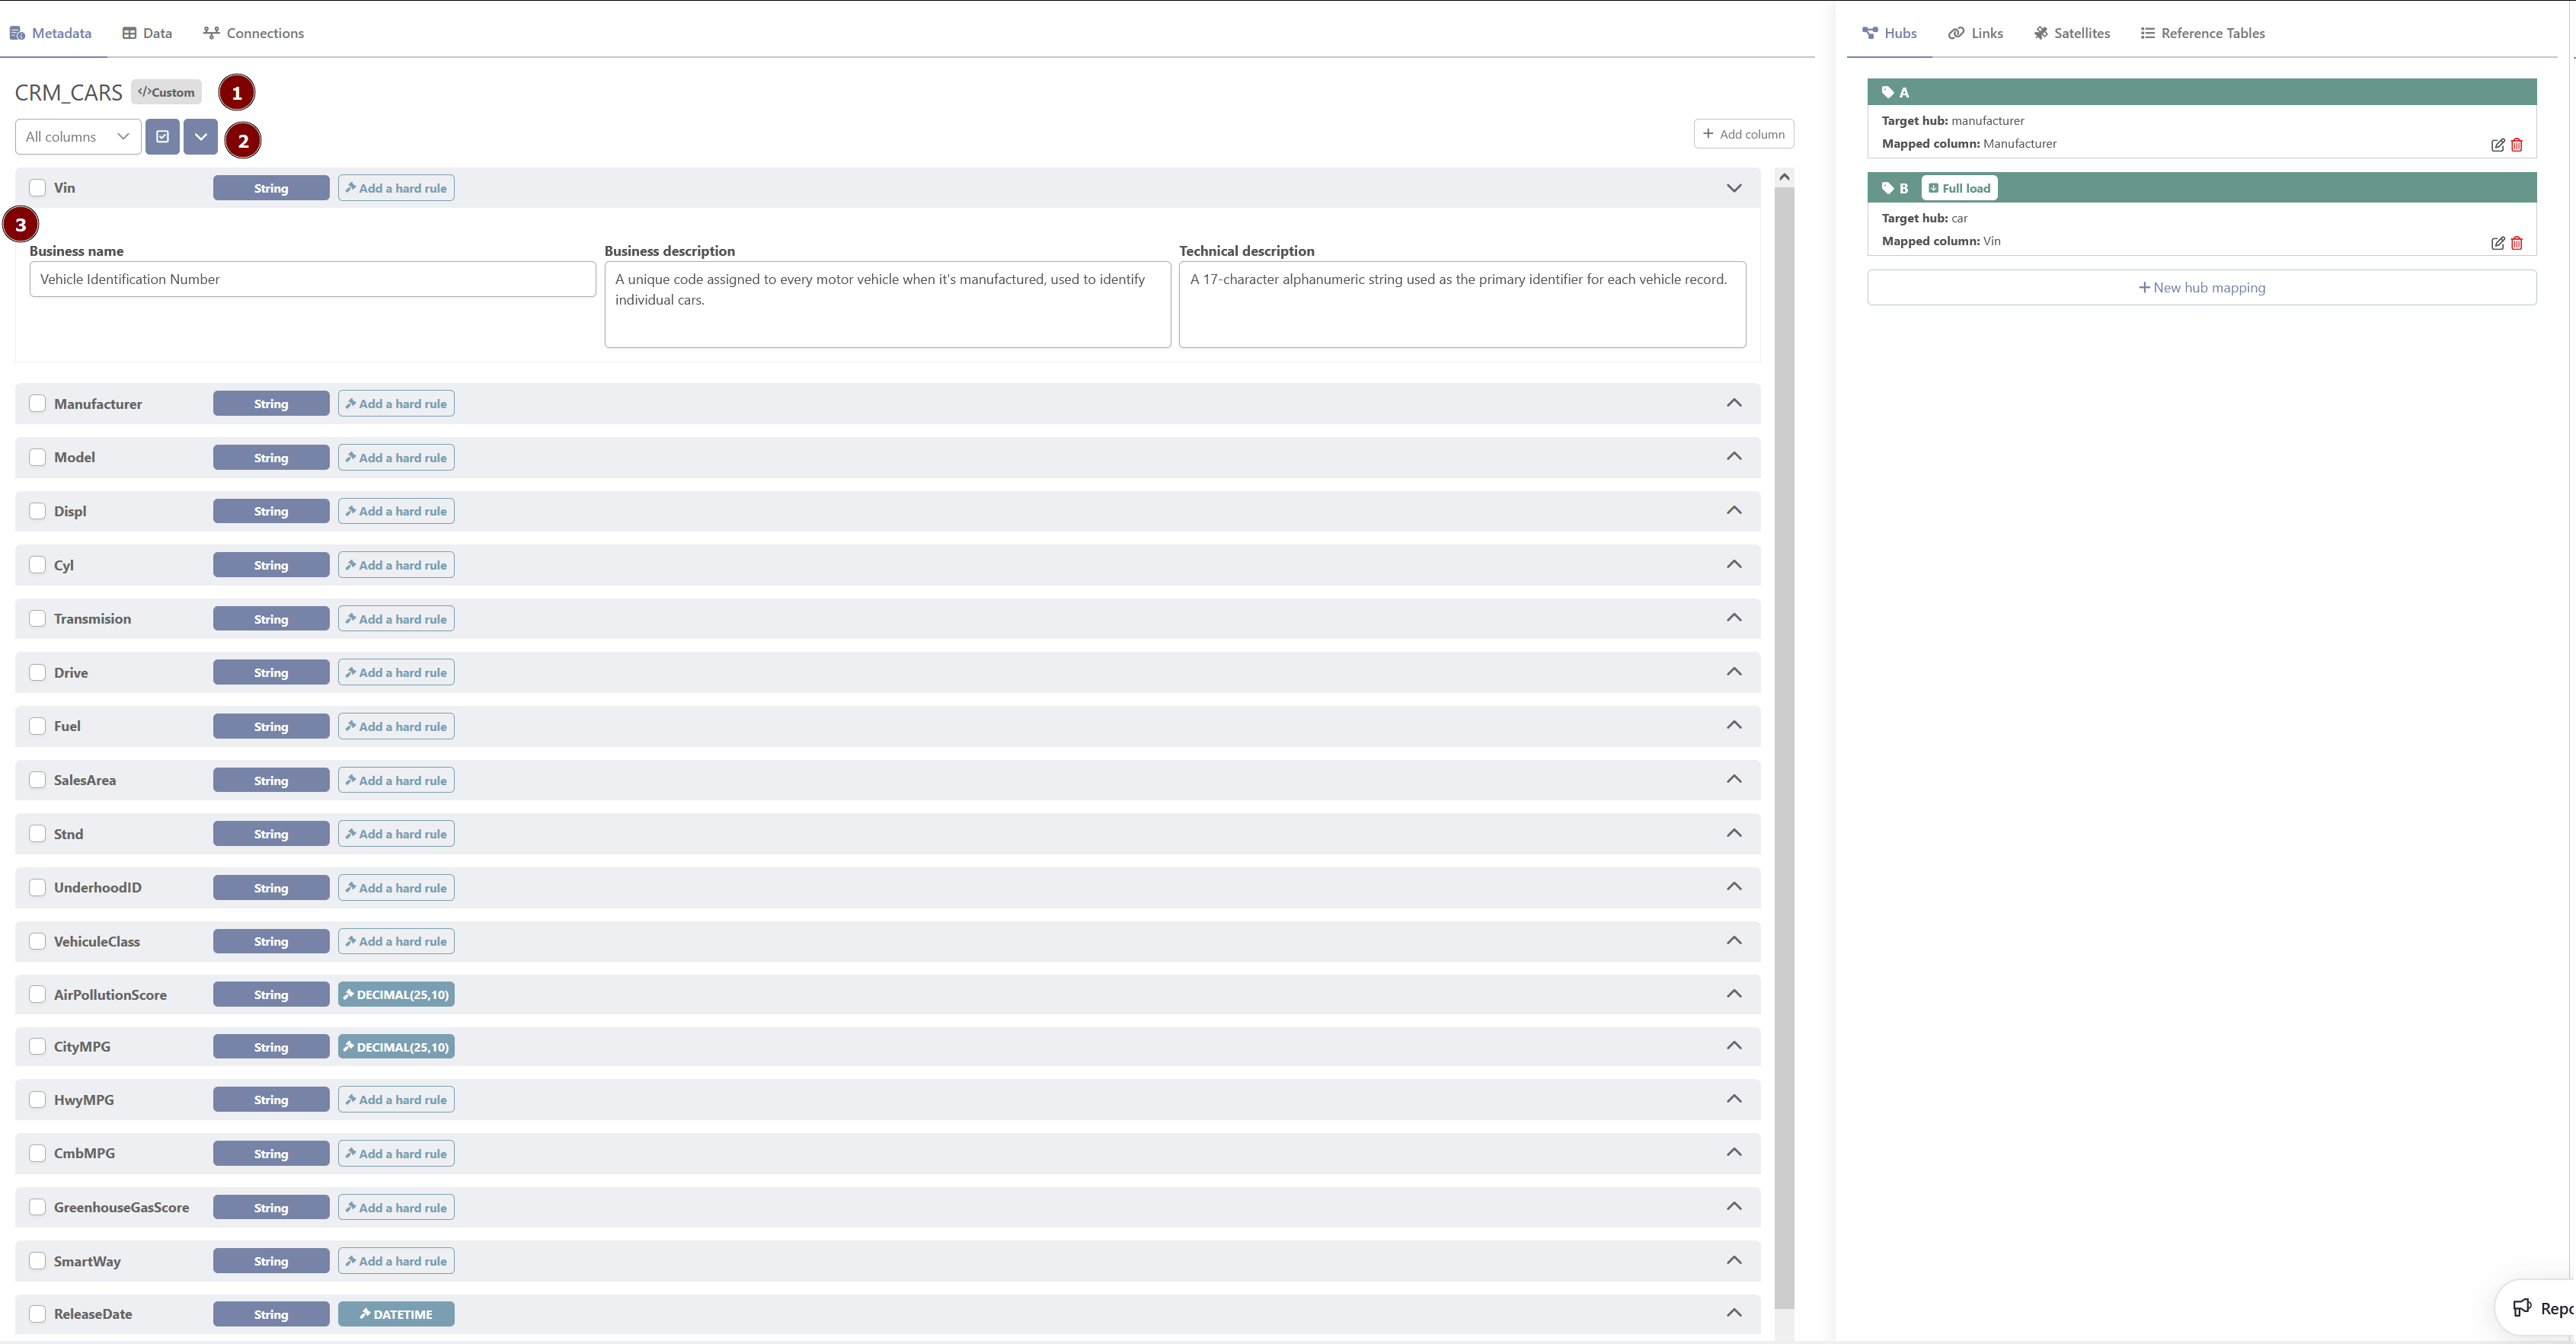This screenshot has width=2576, height=1344.
Task: Click the Business name input field
Action: (x=313, y=279)
